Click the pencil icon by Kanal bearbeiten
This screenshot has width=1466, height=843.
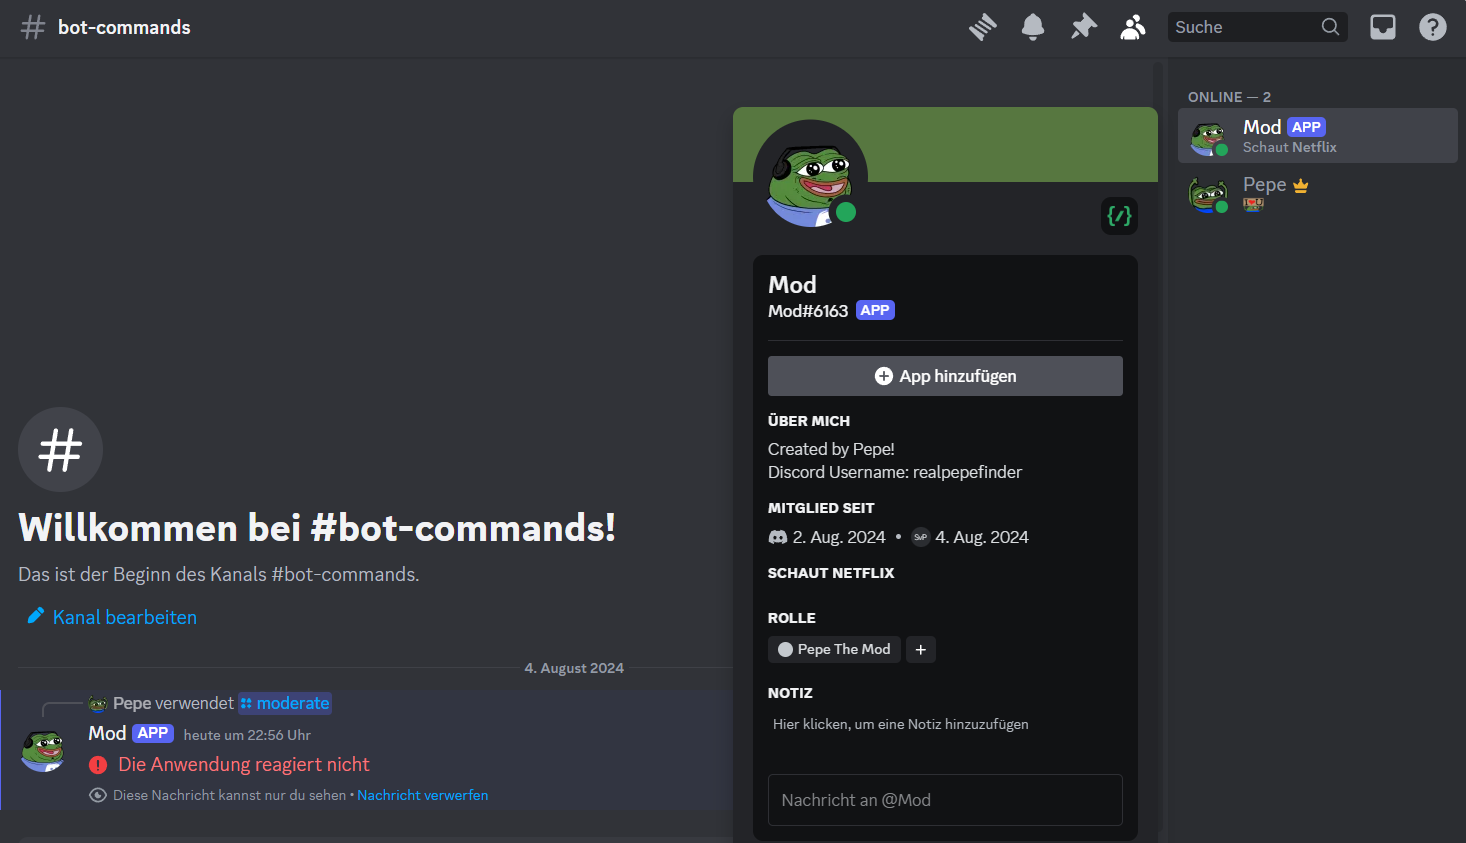coord(35,616)
